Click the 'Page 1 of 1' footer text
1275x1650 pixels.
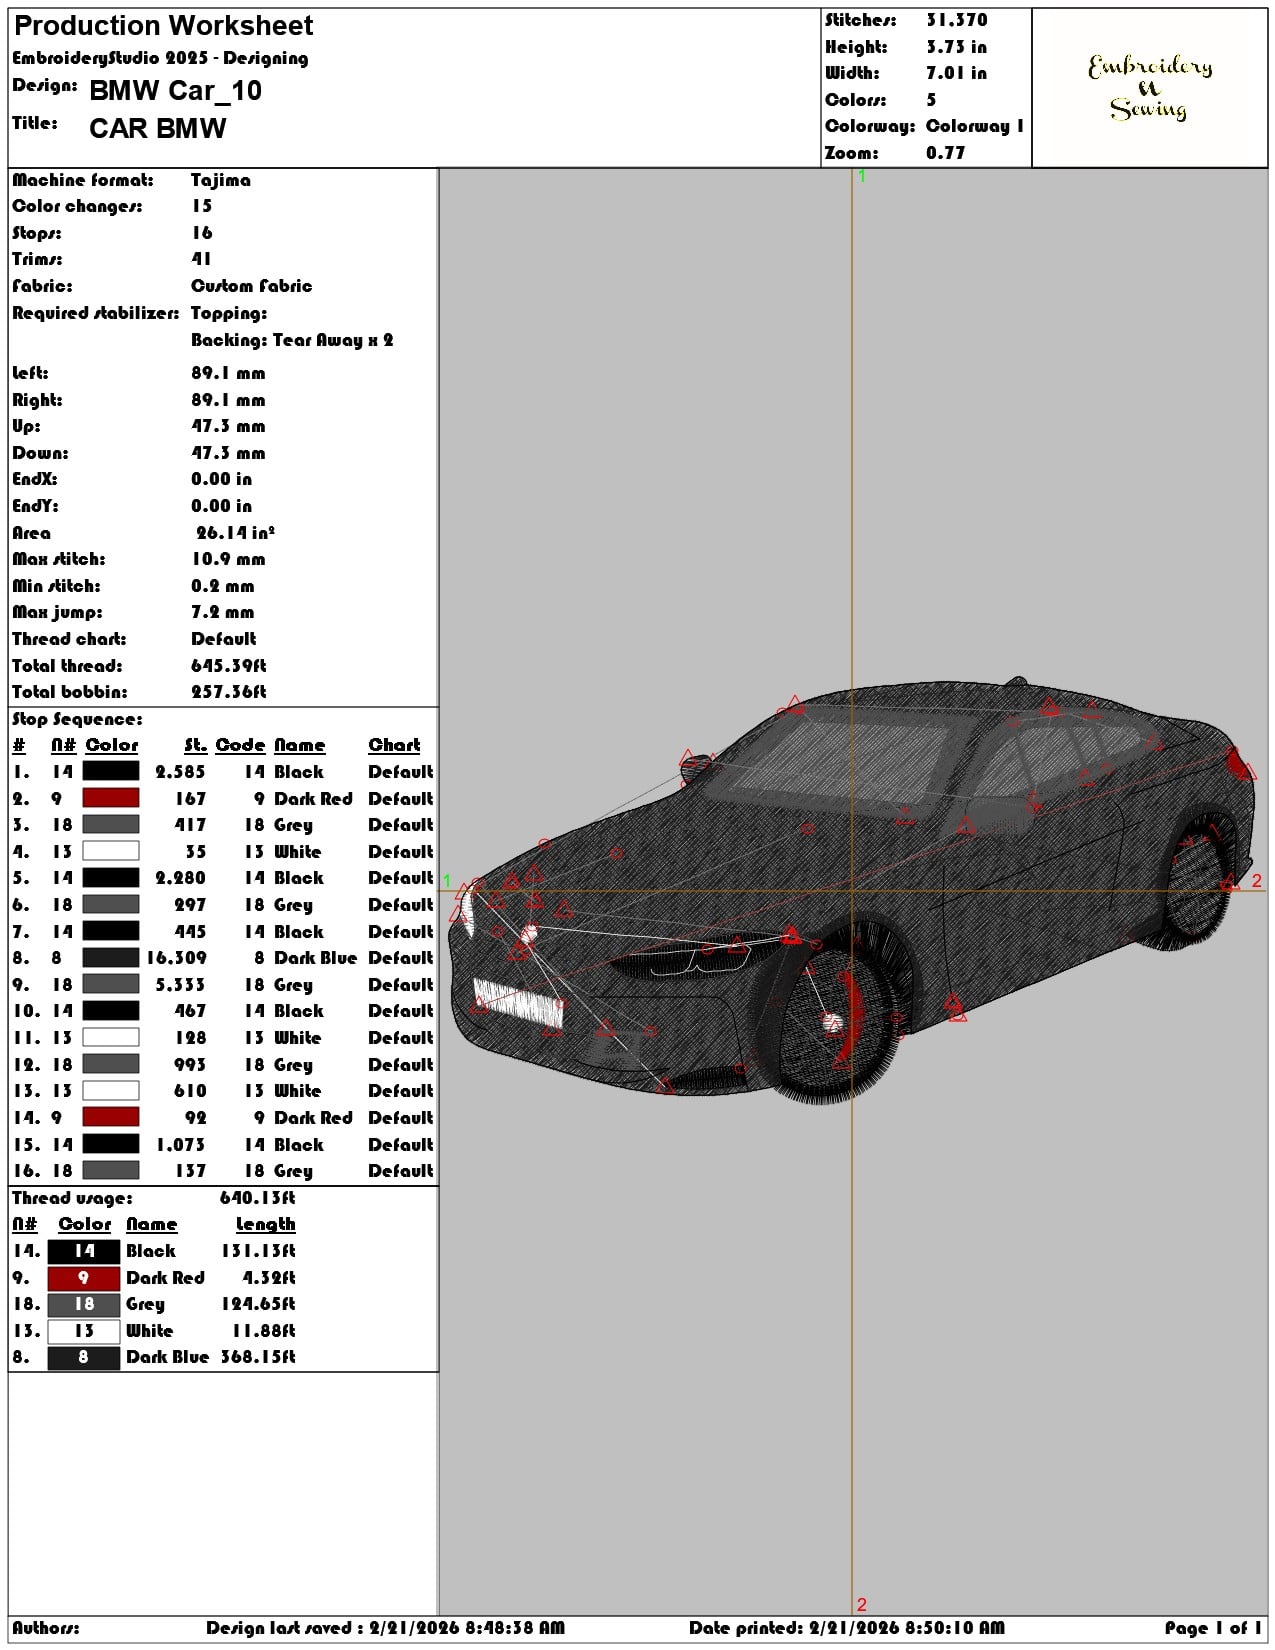tap(1212, 1627)
